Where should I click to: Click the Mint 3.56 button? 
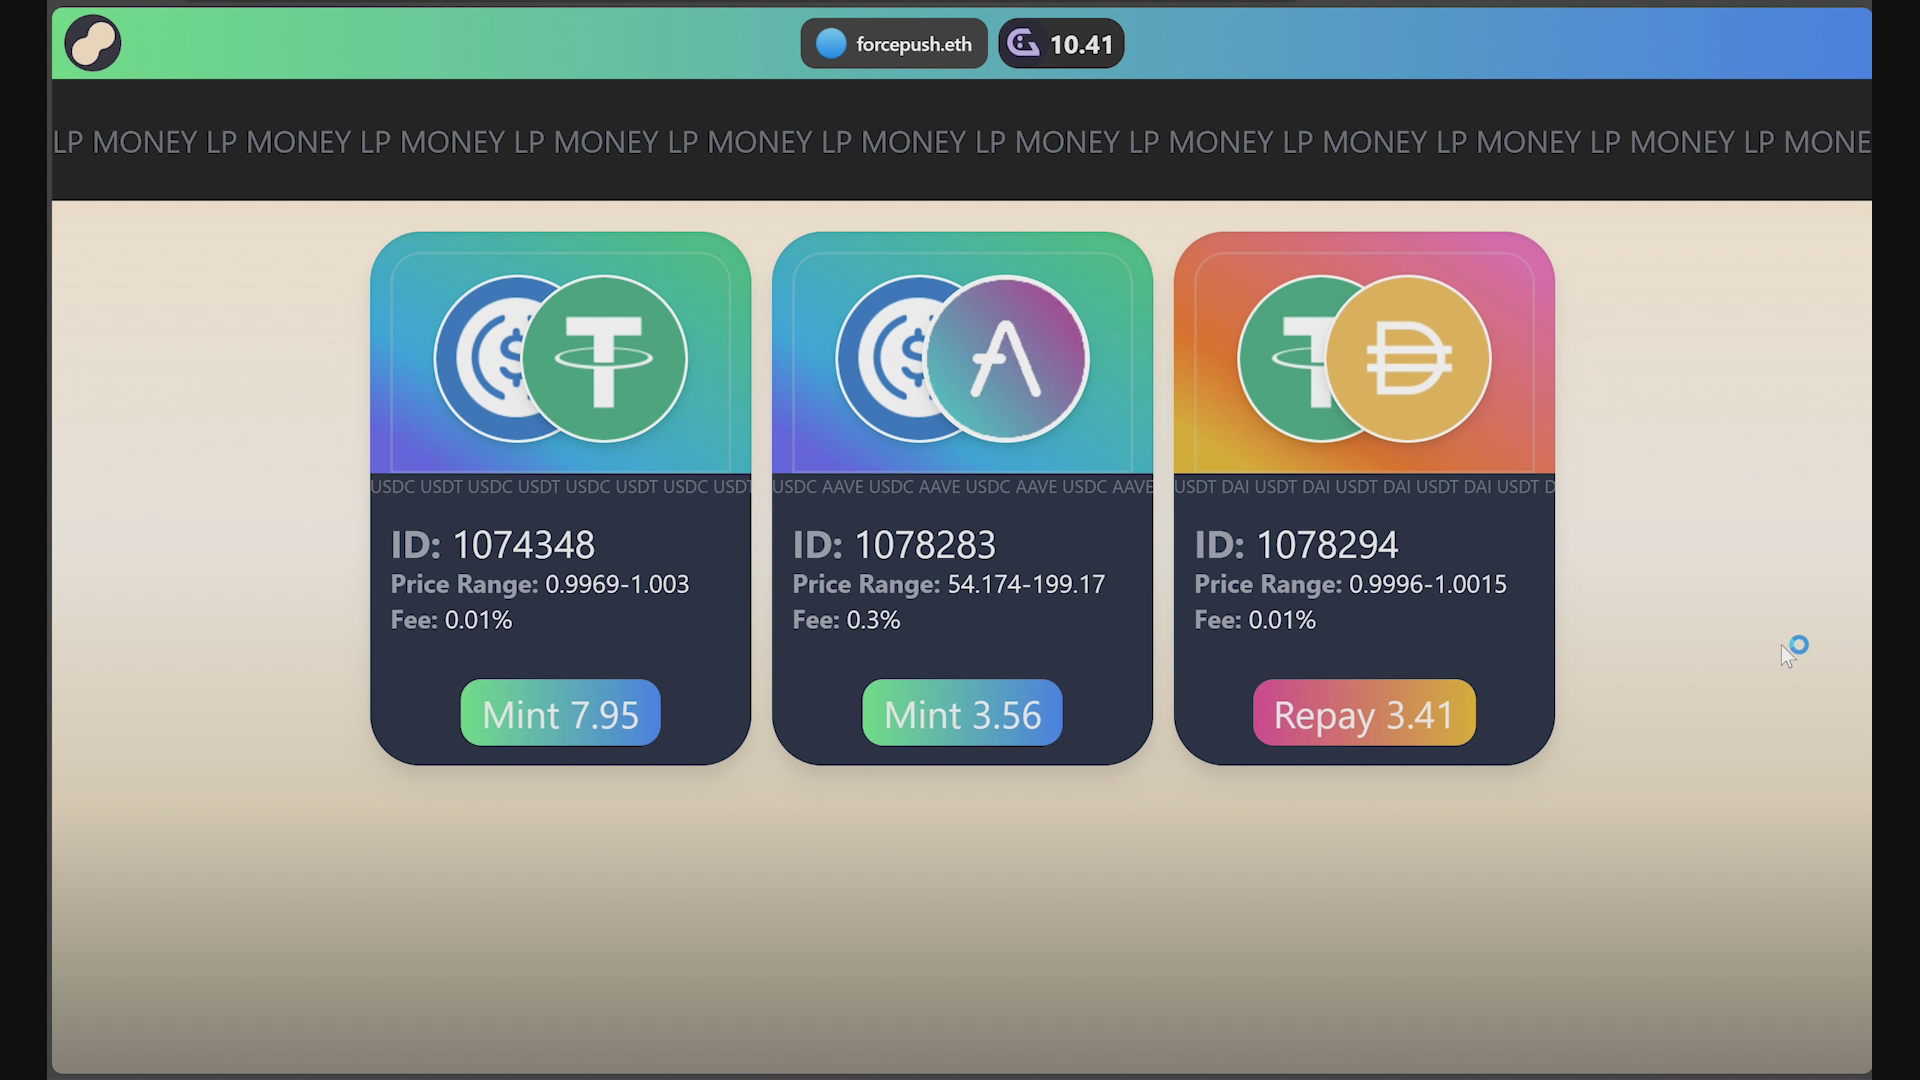(x=962, y=713)
